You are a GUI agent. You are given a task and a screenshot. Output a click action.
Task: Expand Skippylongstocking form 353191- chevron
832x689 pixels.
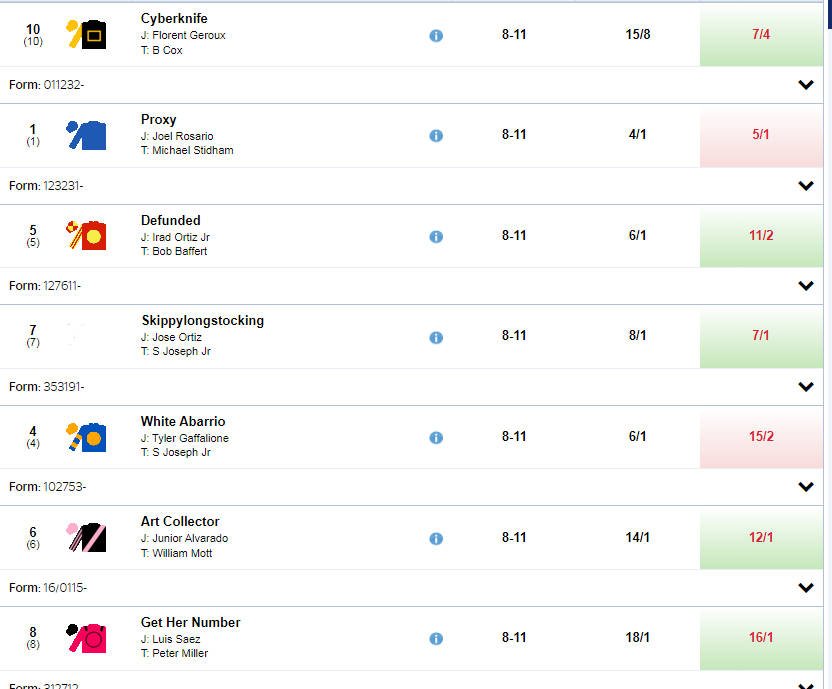pos(805,387)
